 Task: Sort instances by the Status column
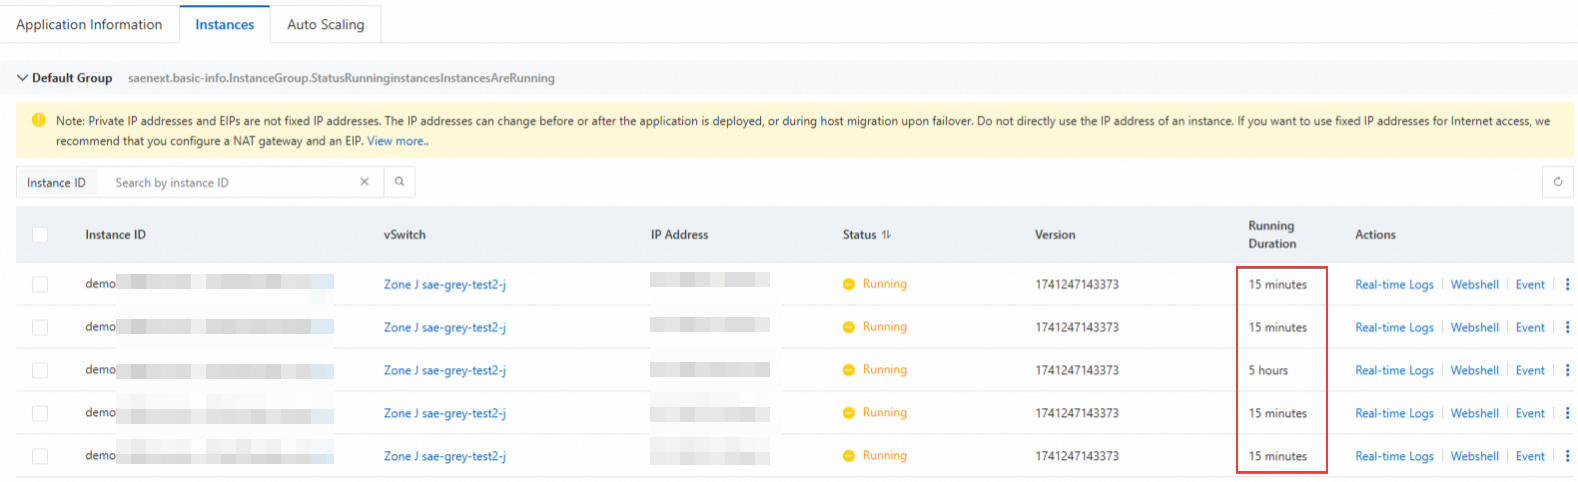click(x=886, y=235)
